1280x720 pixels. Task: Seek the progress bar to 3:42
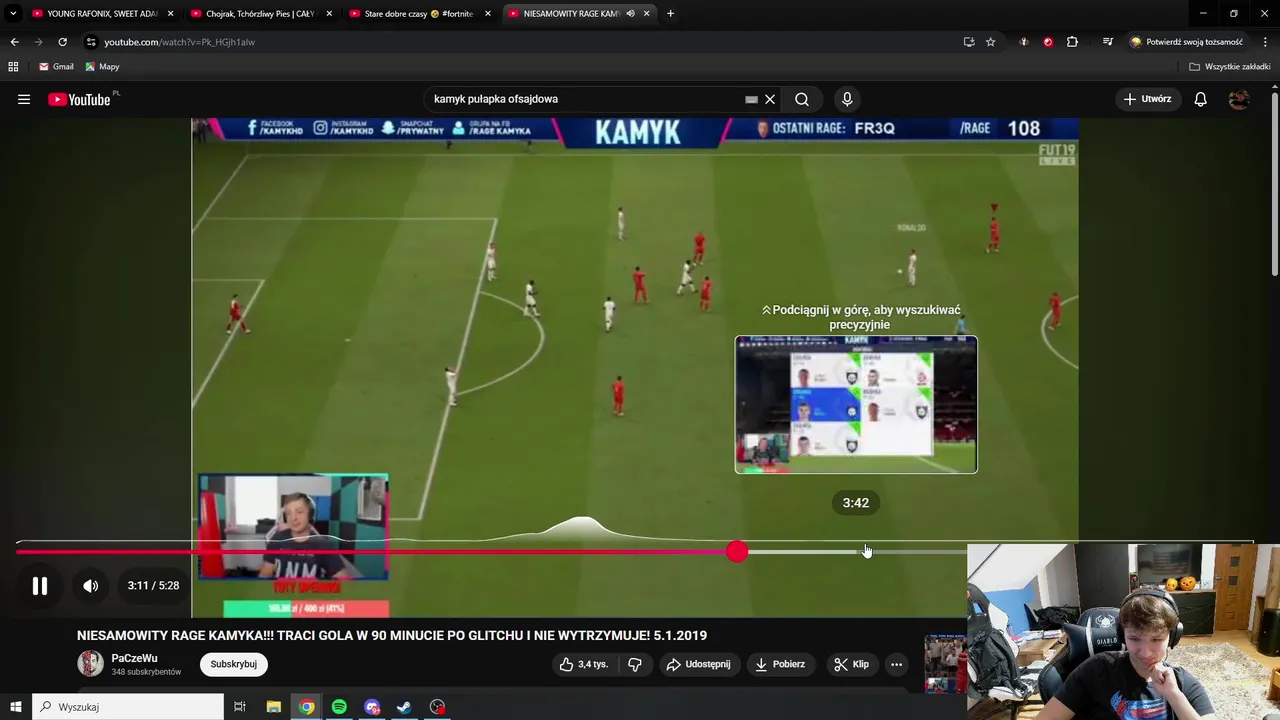point(866,551)
